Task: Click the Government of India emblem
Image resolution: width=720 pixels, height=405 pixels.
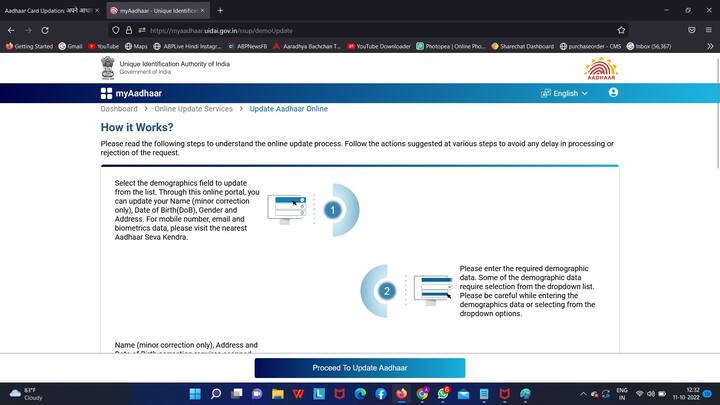Action: [x=107, y=67]
